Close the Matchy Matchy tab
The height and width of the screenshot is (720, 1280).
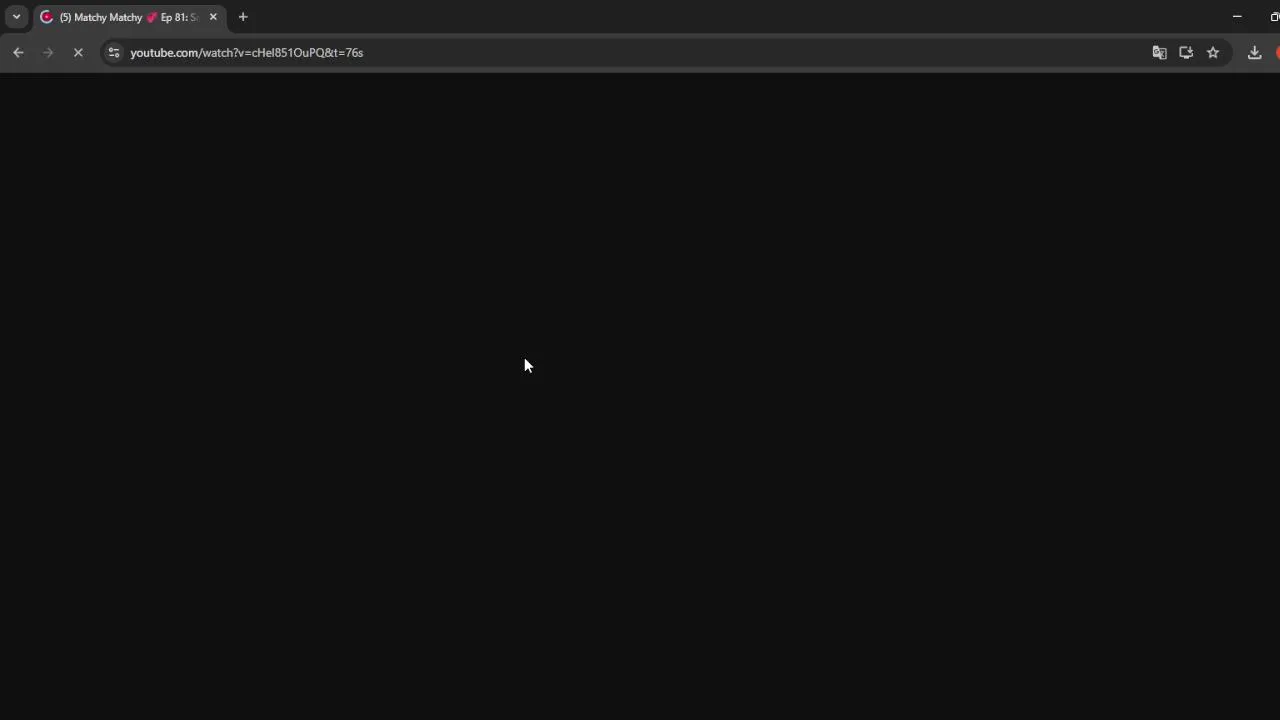[x=213, y=17]
